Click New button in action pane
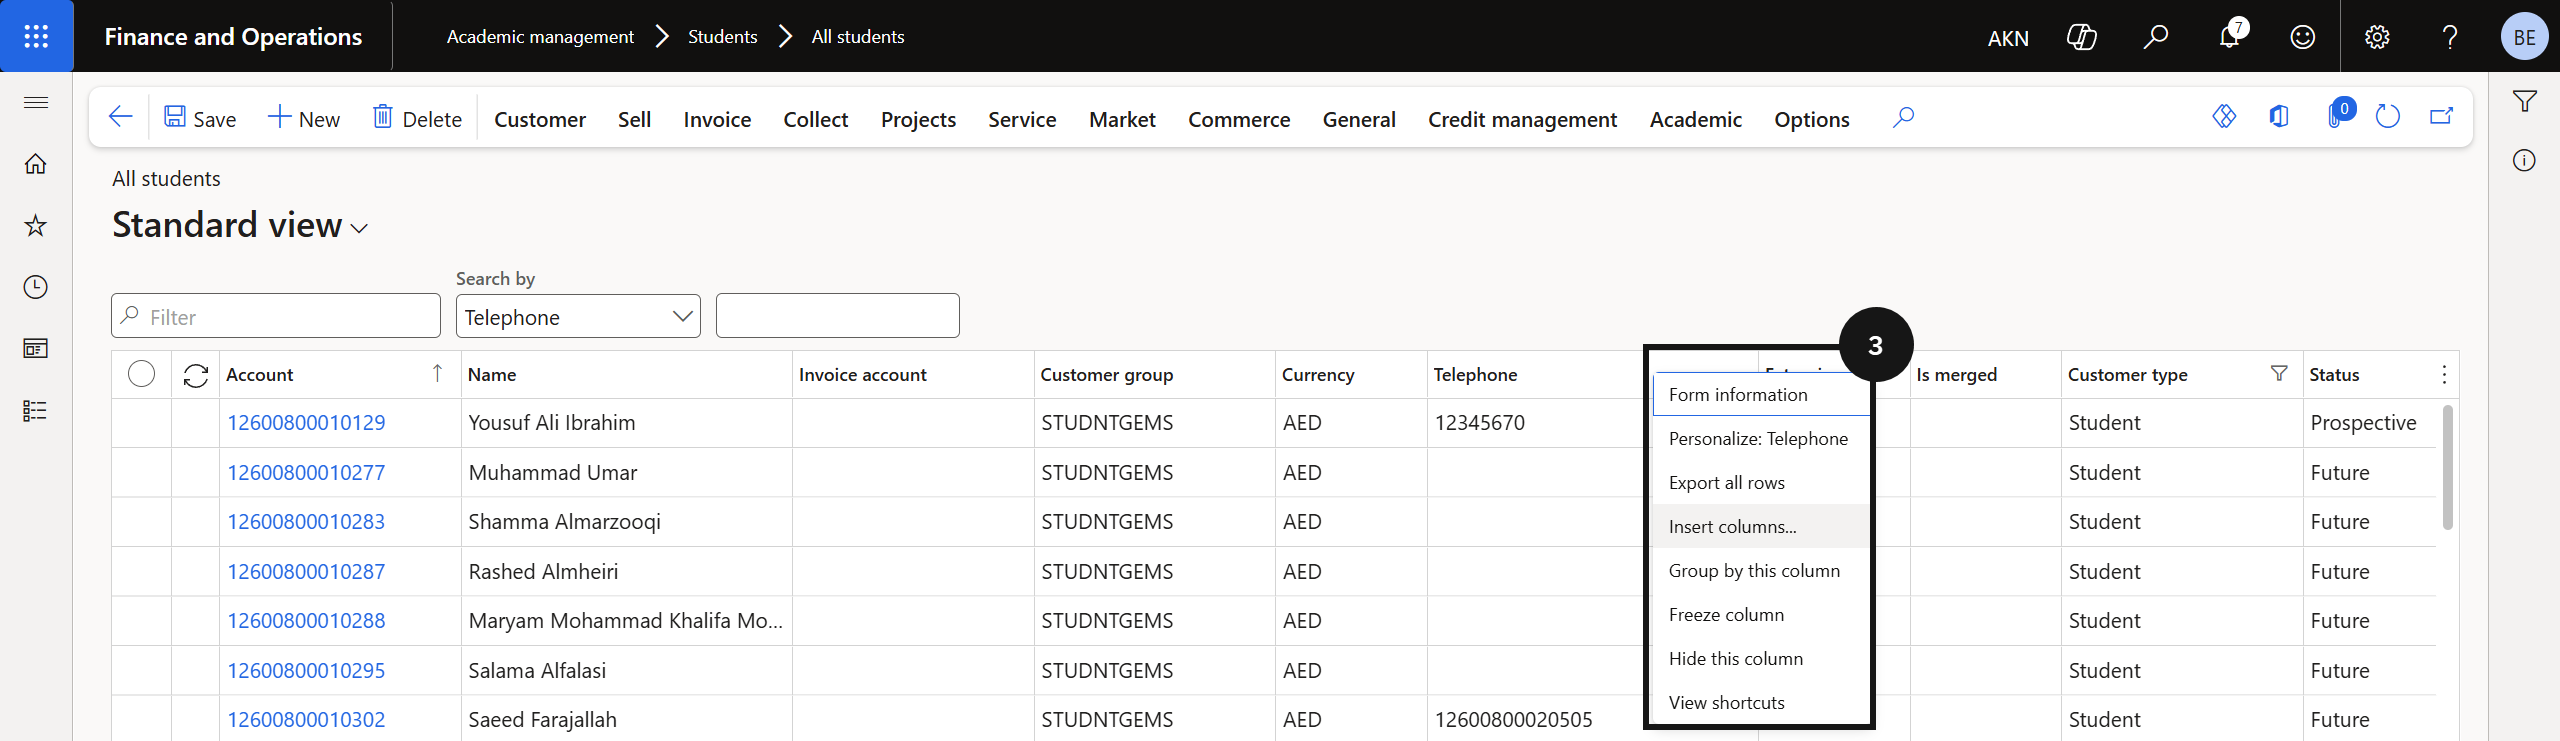The height and width of the screenshot is (741, 2560). tap(304, 119)
